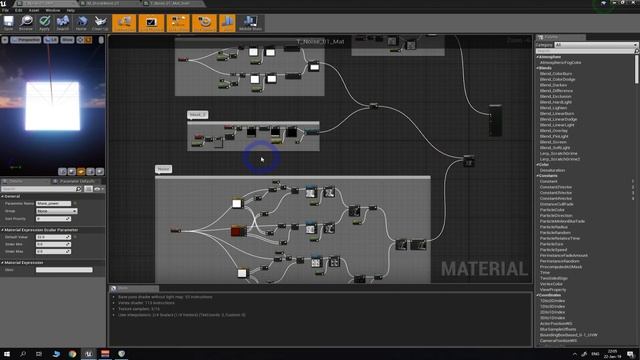Select Blend_ColorBurn in the Palette
Viewport: 640px width, 360px height.
point(556,74)
